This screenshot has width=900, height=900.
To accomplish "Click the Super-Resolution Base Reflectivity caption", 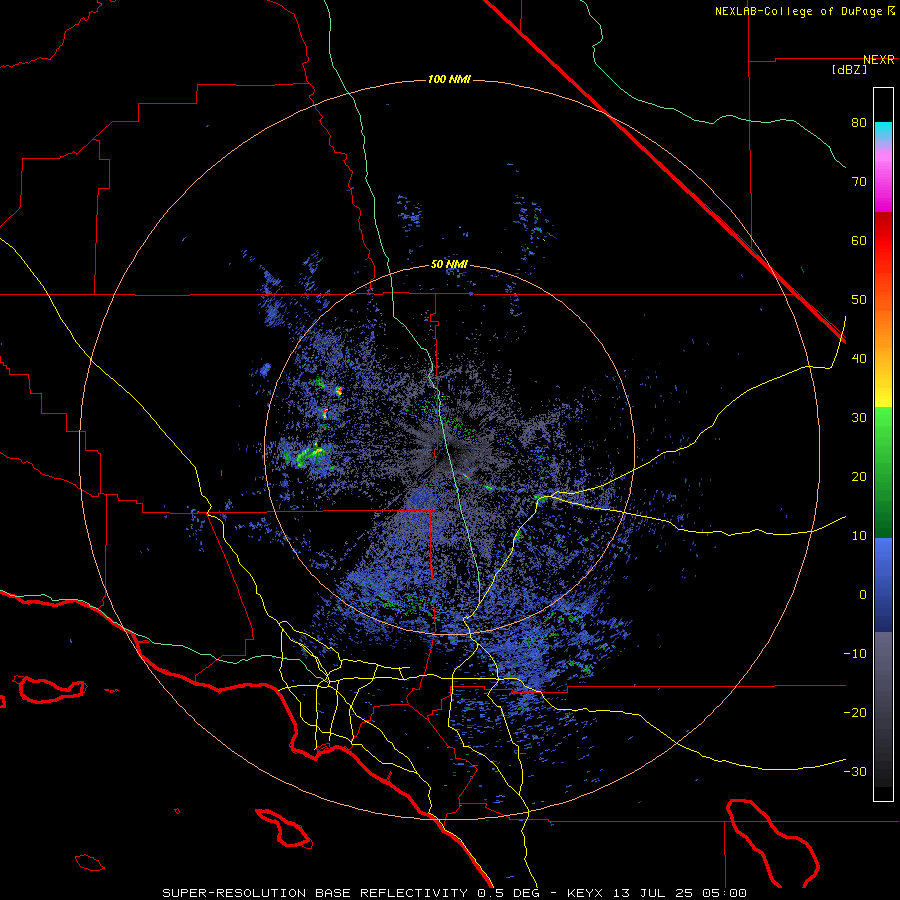I will (455, 893).
